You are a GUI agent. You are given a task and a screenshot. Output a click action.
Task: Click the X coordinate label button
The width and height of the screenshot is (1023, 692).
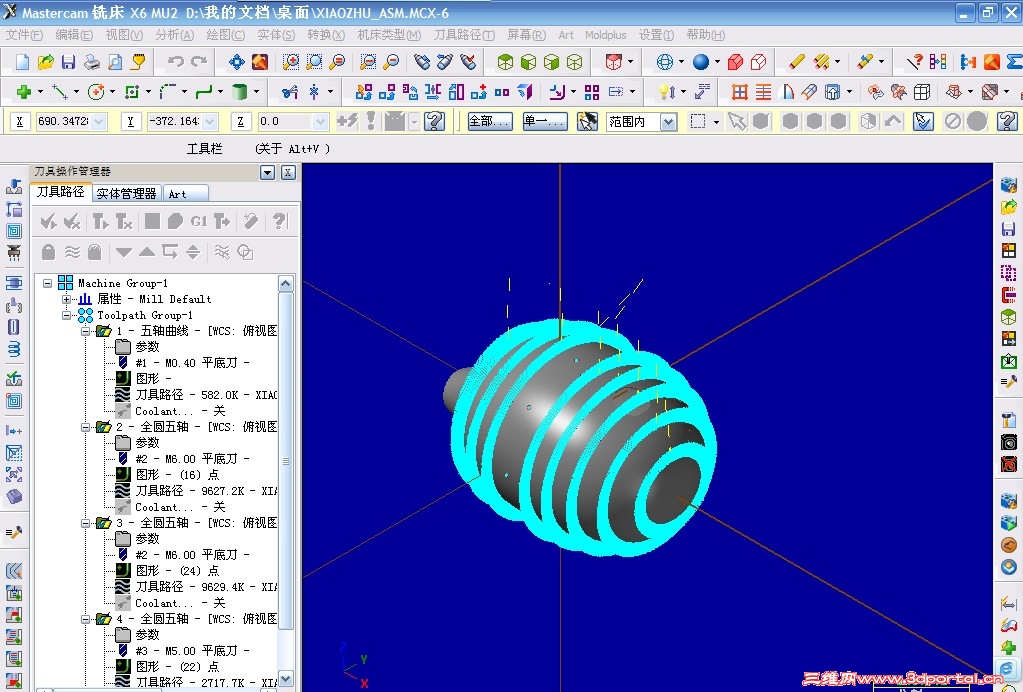coord(20,121)
